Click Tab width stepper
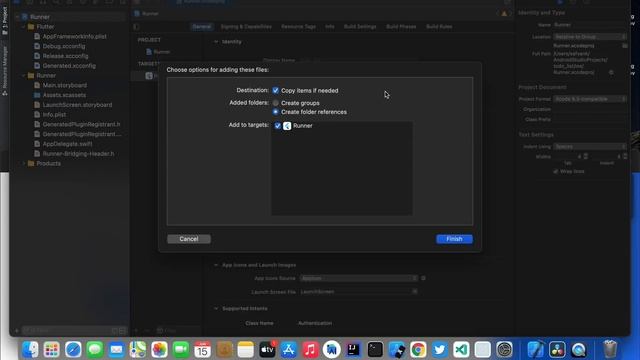Screen dimensions: 640x360 (586, 156)
